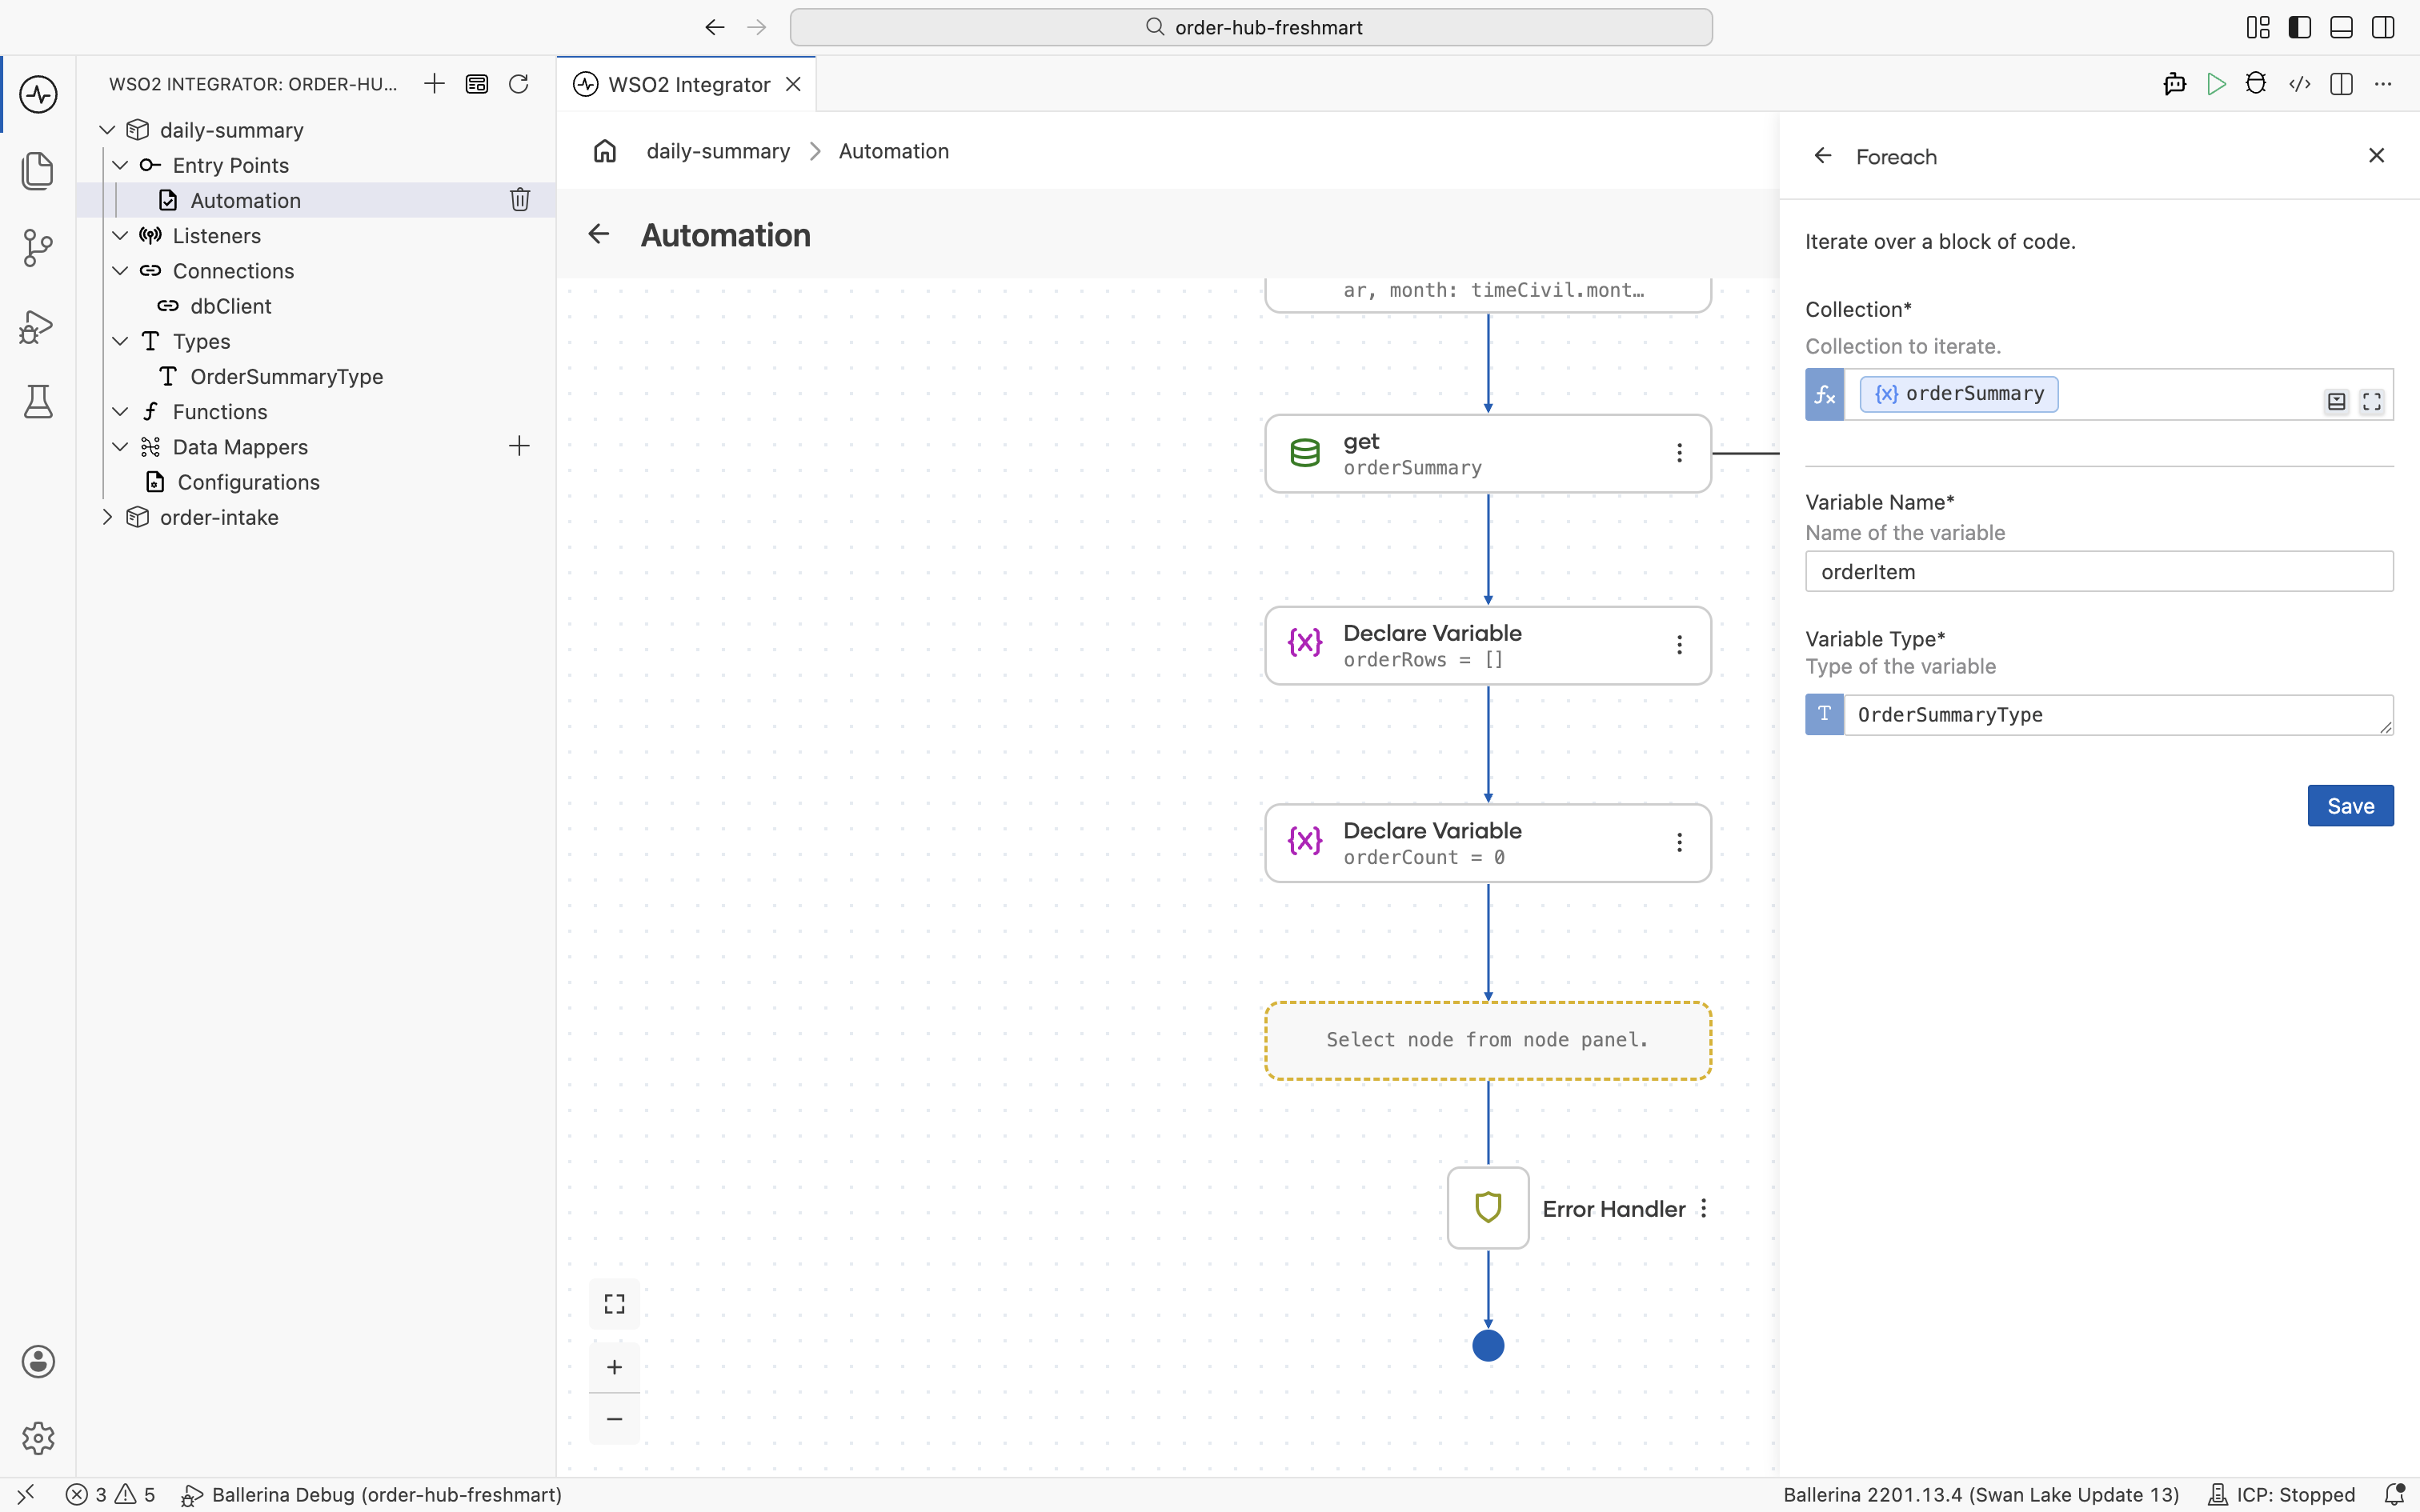Image resolution: width=2420 pixels, height=1512 pixels.
Task: Click the Variable Name input field
Action: click(x=2099, y=572)
